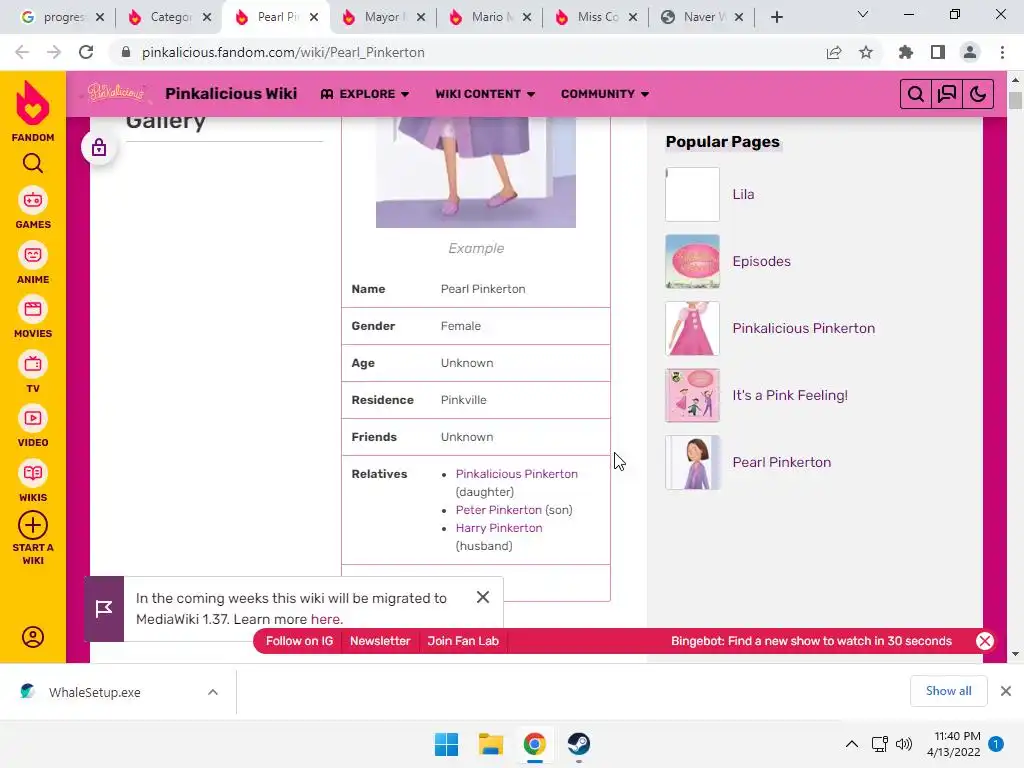The height and width of the screenshot is (768, 1024).
Task: Click the page lock icon
Action: [99, 148]
